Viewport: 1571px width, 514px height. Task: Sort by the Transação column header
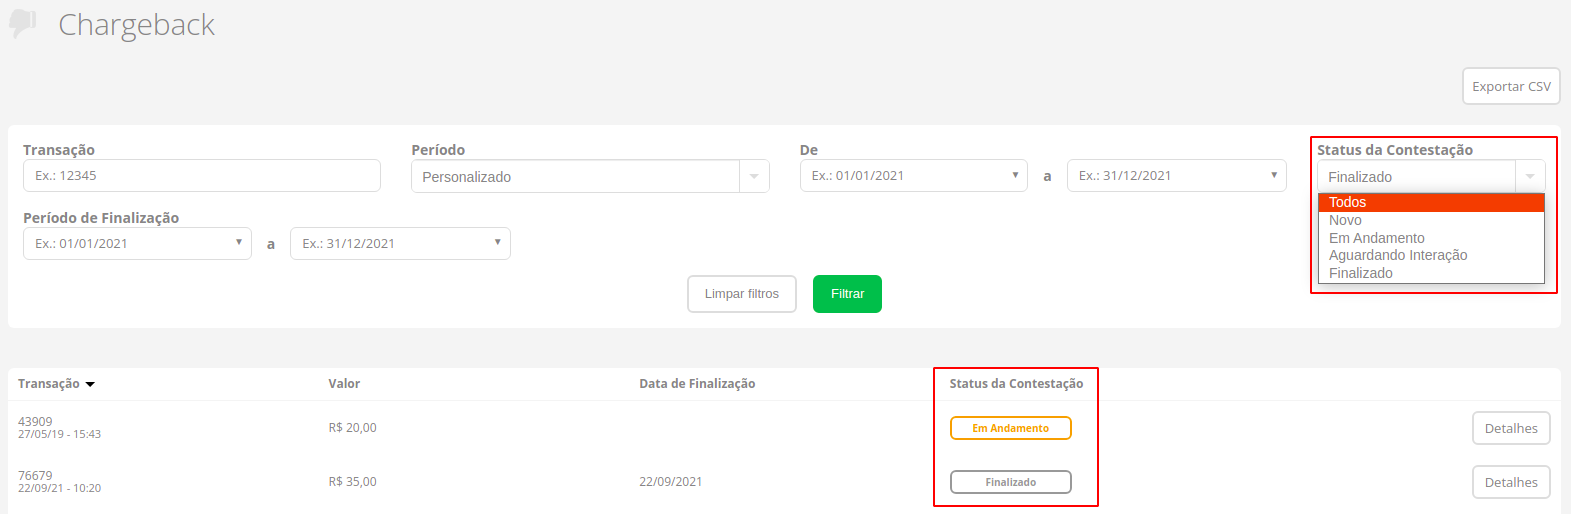pyautogui.click(x=56, y=384)
